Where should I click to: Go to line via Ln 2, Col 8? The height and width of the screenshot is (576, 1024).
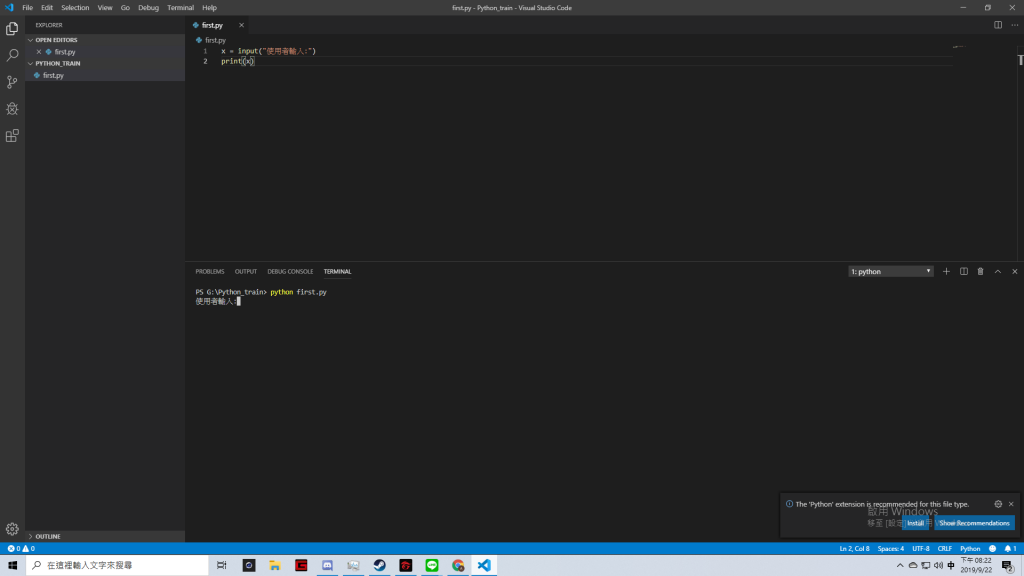(x=854, y=549)
